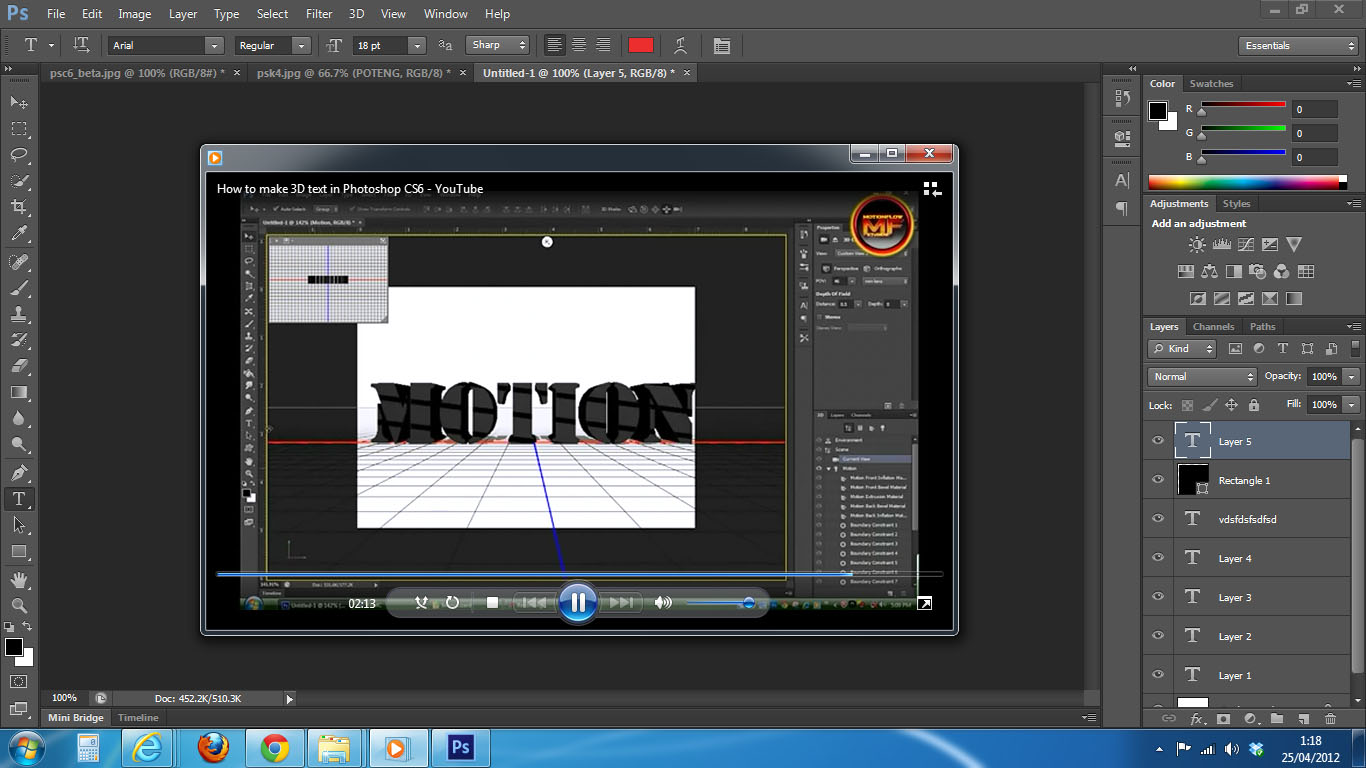This screenshot has width=1366, height=768.
Task: Switch to the Swatches tab
Action: [1211, 83]
